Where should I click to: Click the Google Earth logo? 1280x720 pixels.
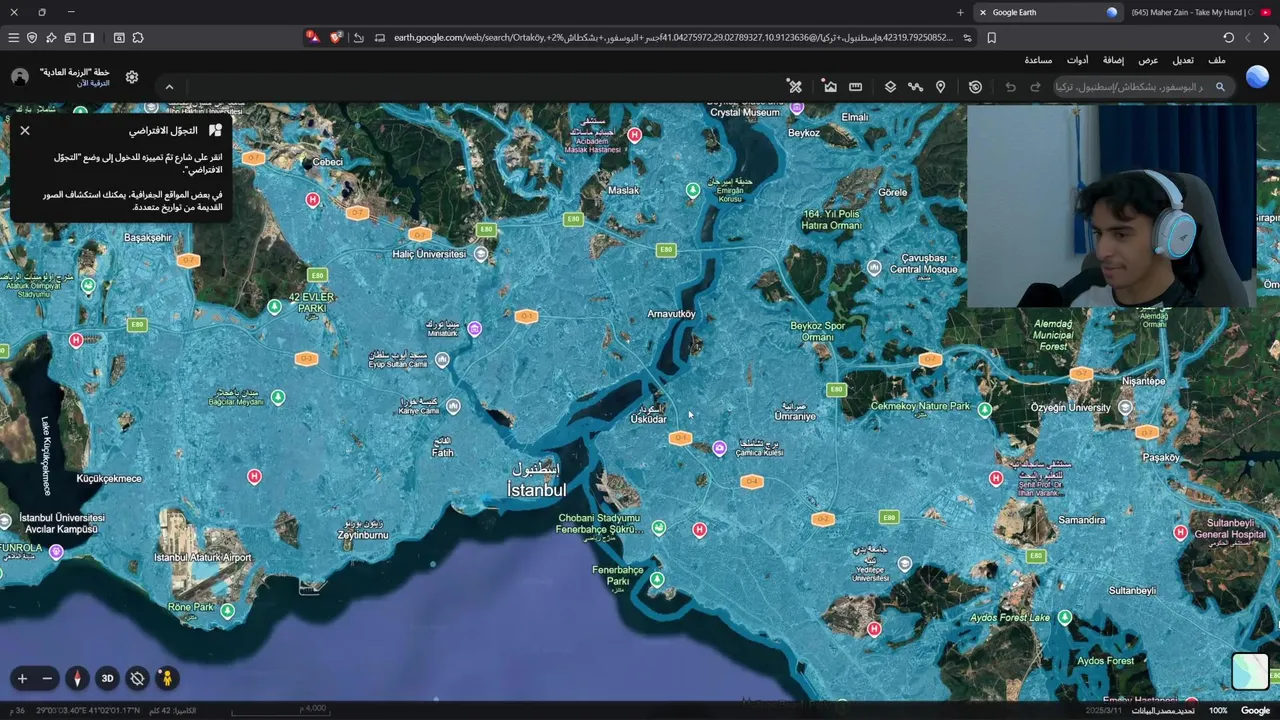click(1257, 77)
